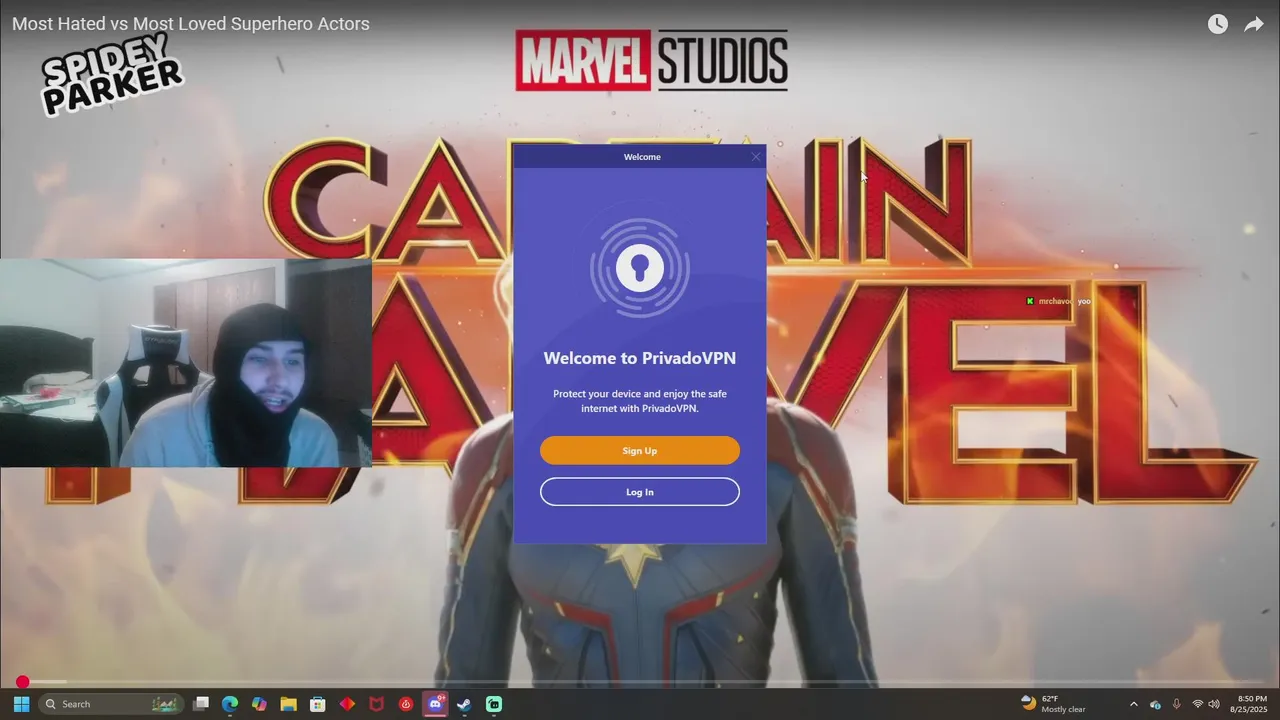The height and width of the screenshot is (720, 1280).
Task: Click the Spidey Parker channel logo
Action: click(x=112, y=75)
